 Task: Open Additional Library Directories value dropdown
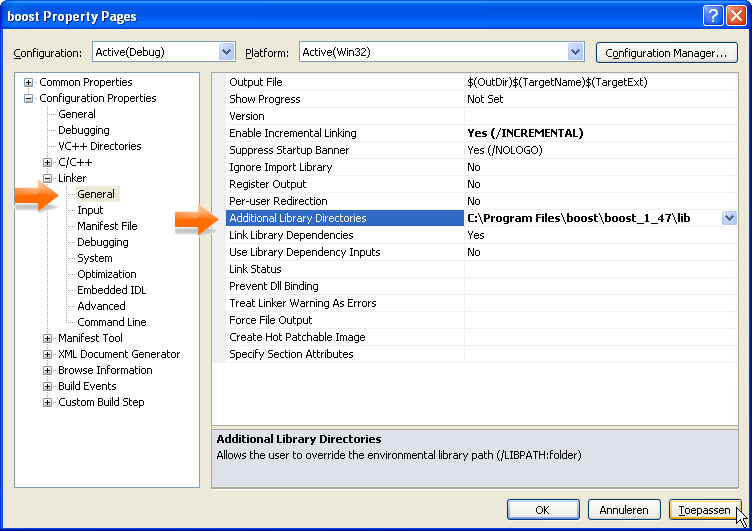729,218
